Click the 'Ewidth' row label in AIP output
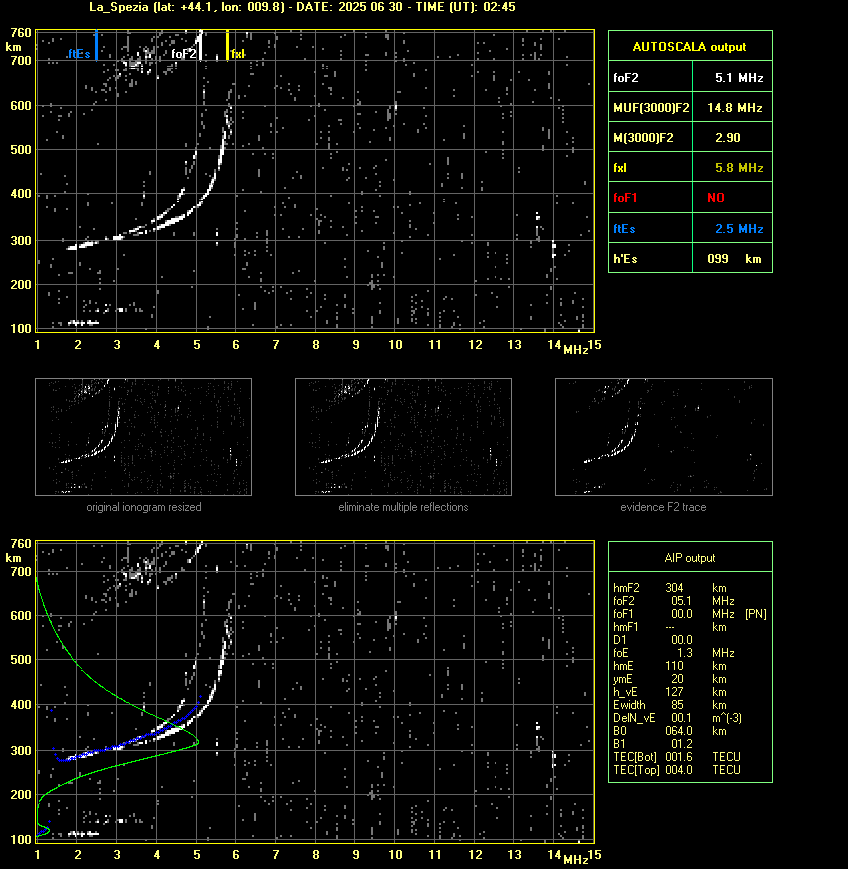This screenshot has height=869, width=848. click(629, 705)
